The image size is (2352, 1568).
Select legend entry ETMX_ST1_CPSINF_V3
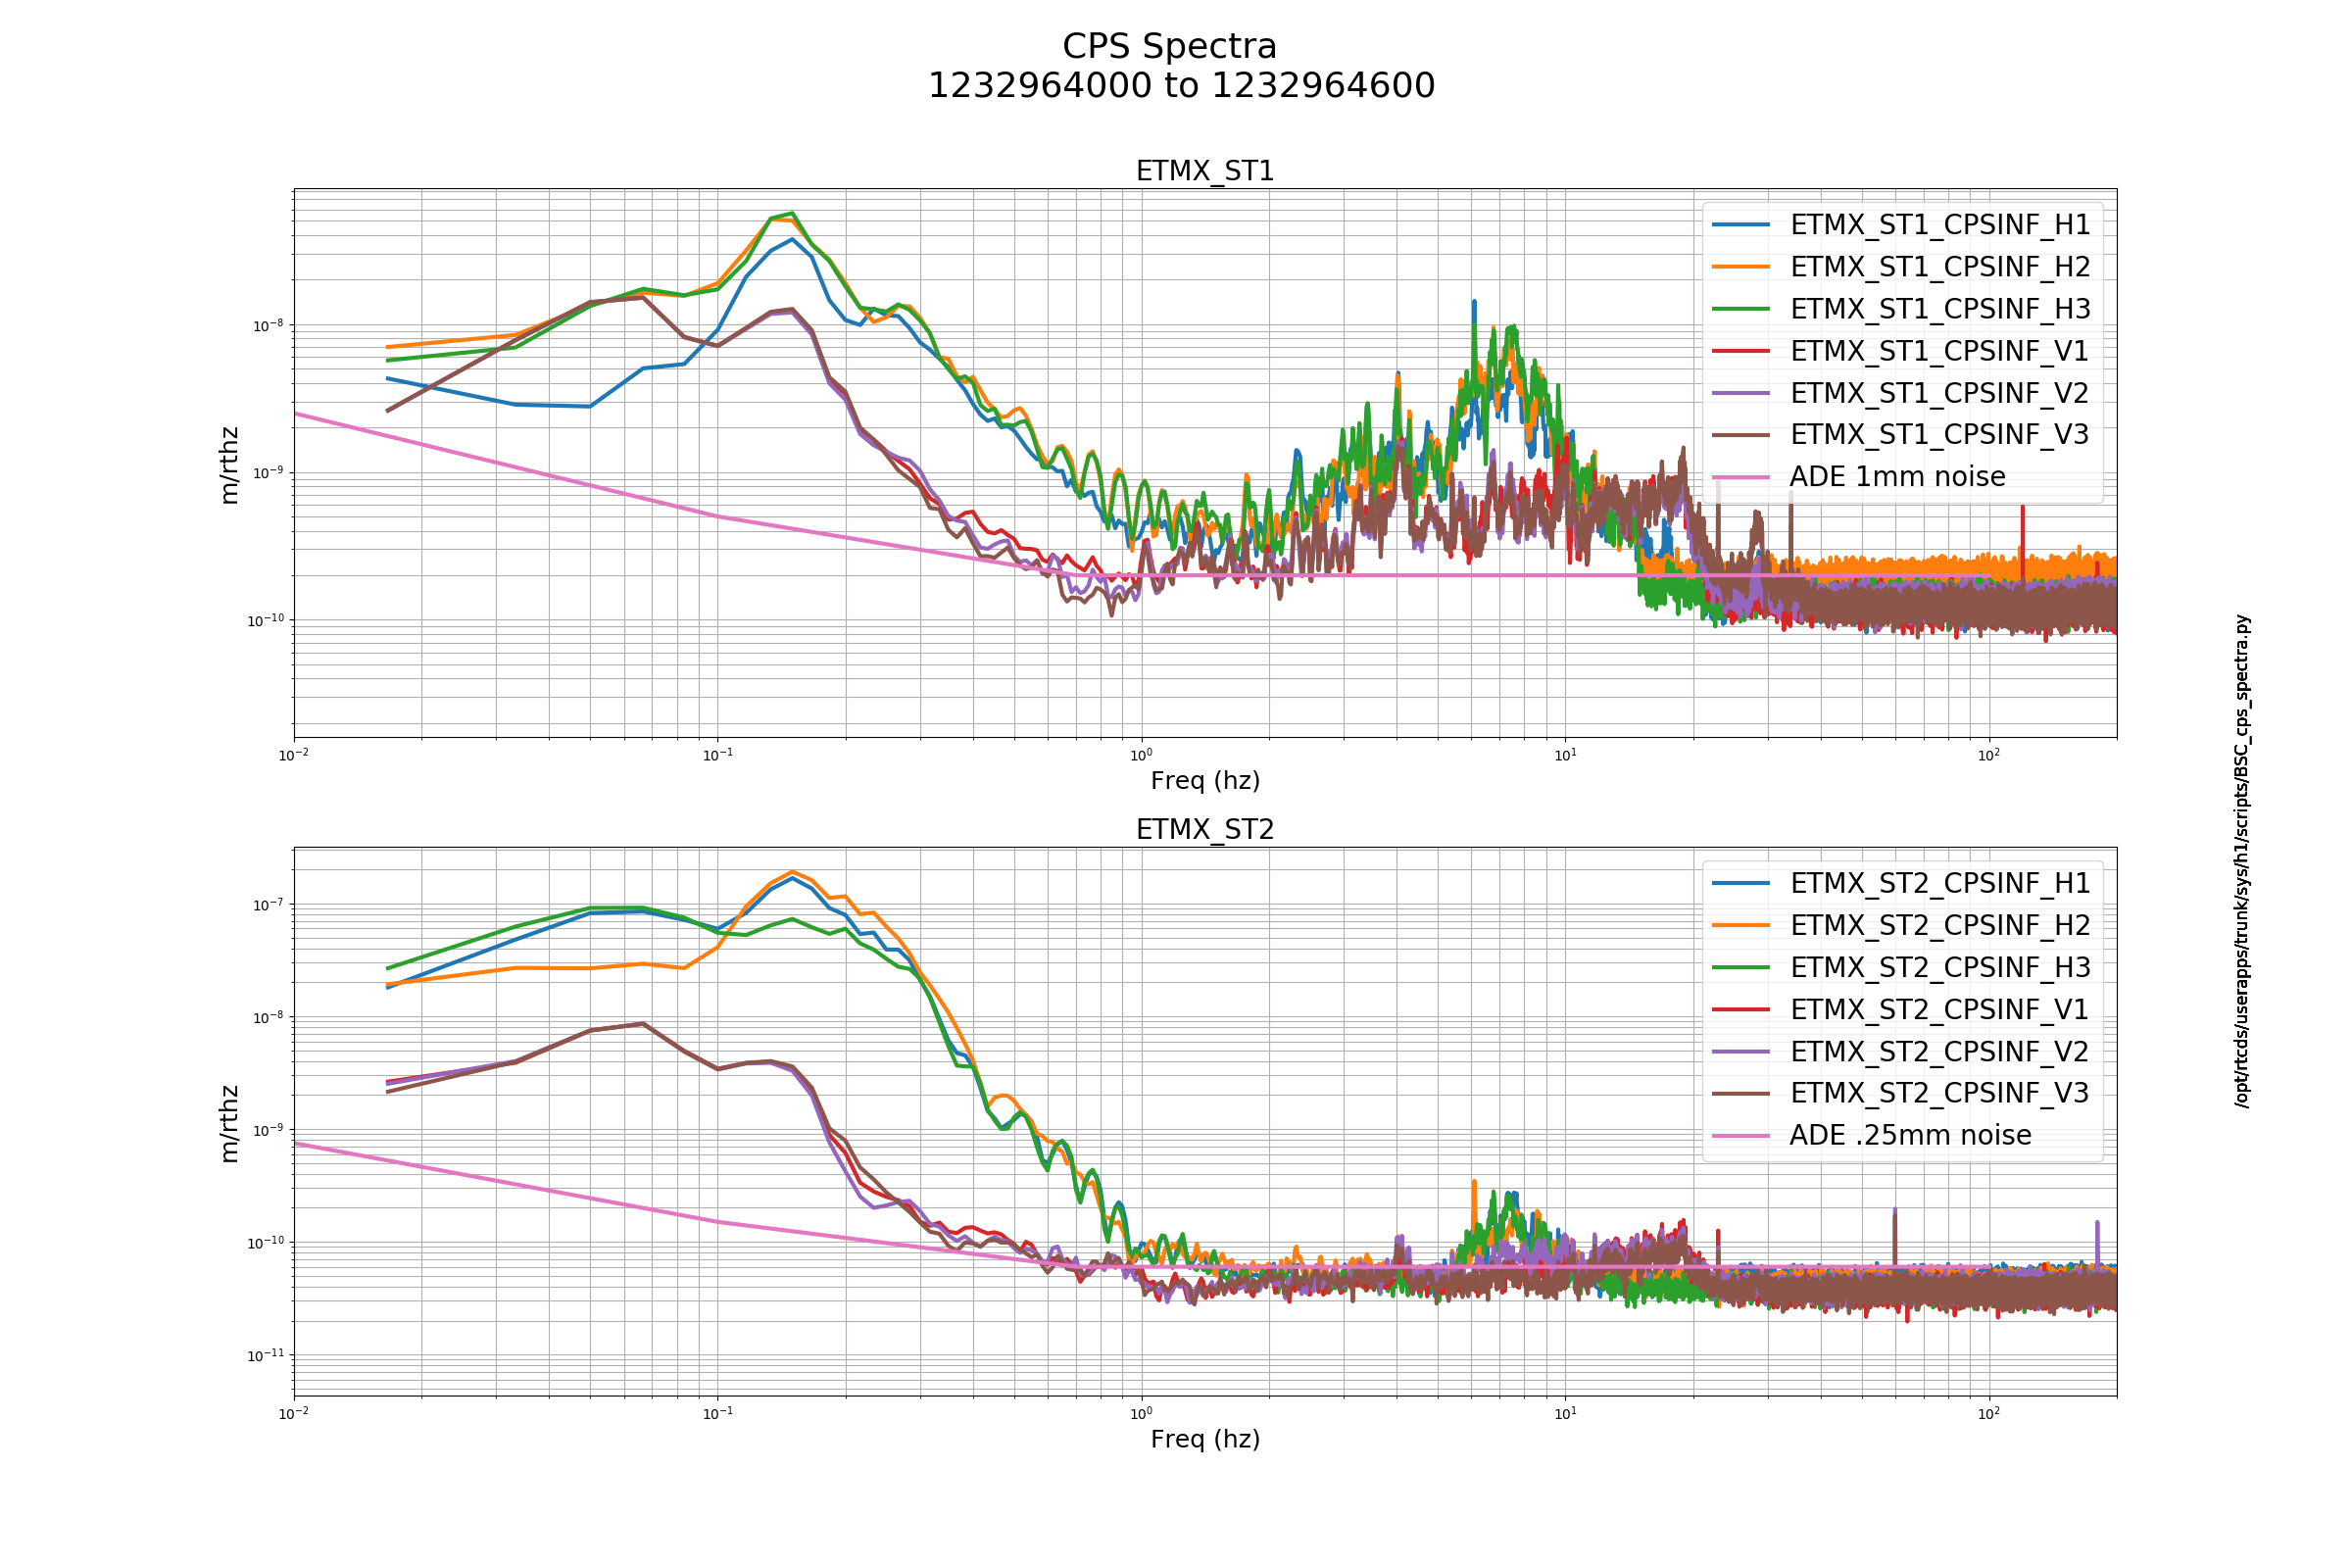(x=1939, y=434)
